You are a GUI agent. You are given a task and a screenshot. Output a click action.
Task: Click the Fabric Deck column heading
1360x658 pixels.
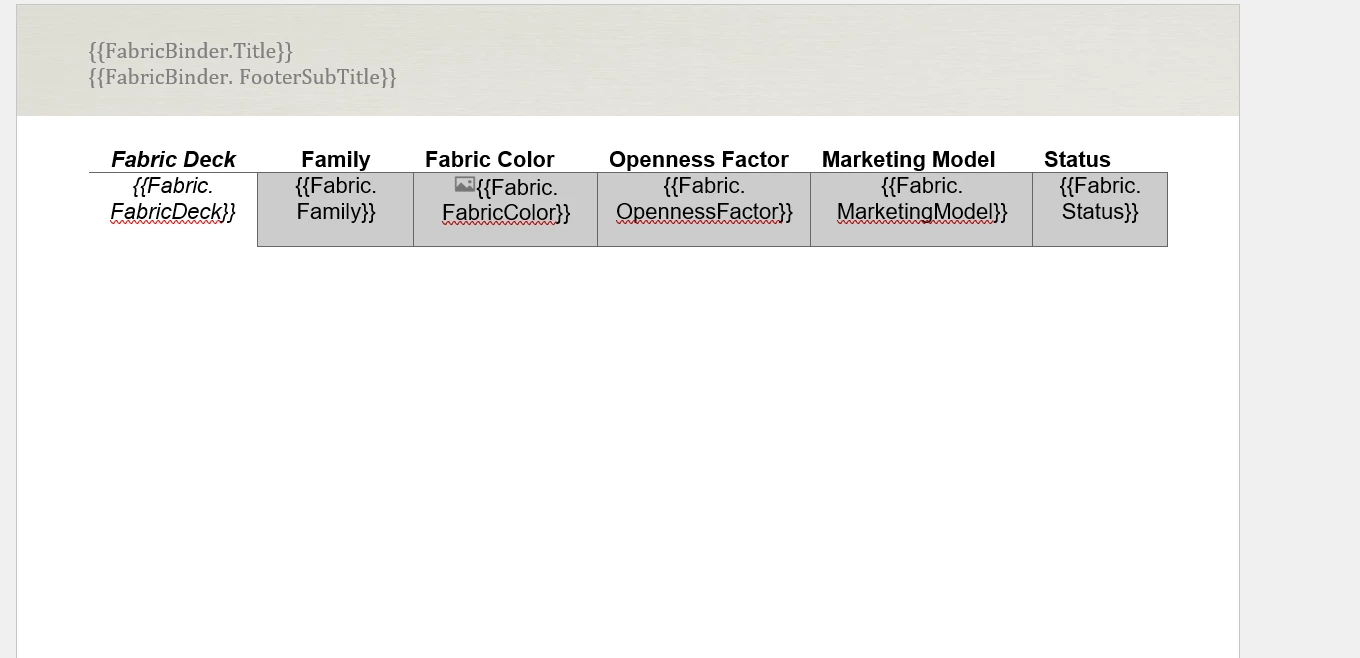point(173,160)
